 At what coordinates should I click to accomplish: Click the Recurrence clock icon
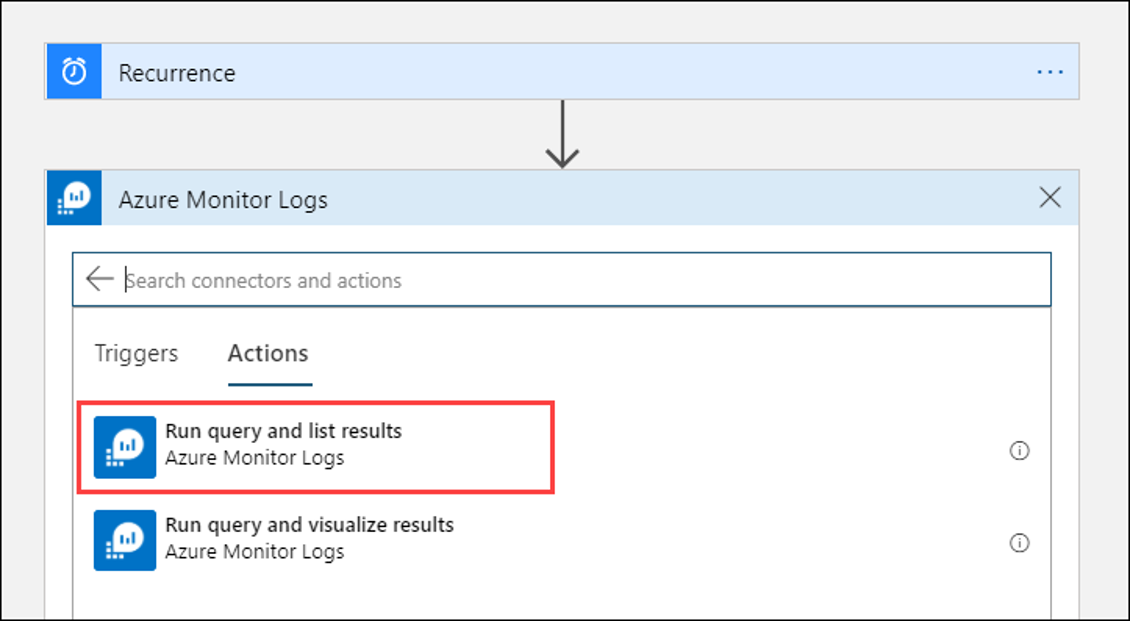tap(74, 71)
